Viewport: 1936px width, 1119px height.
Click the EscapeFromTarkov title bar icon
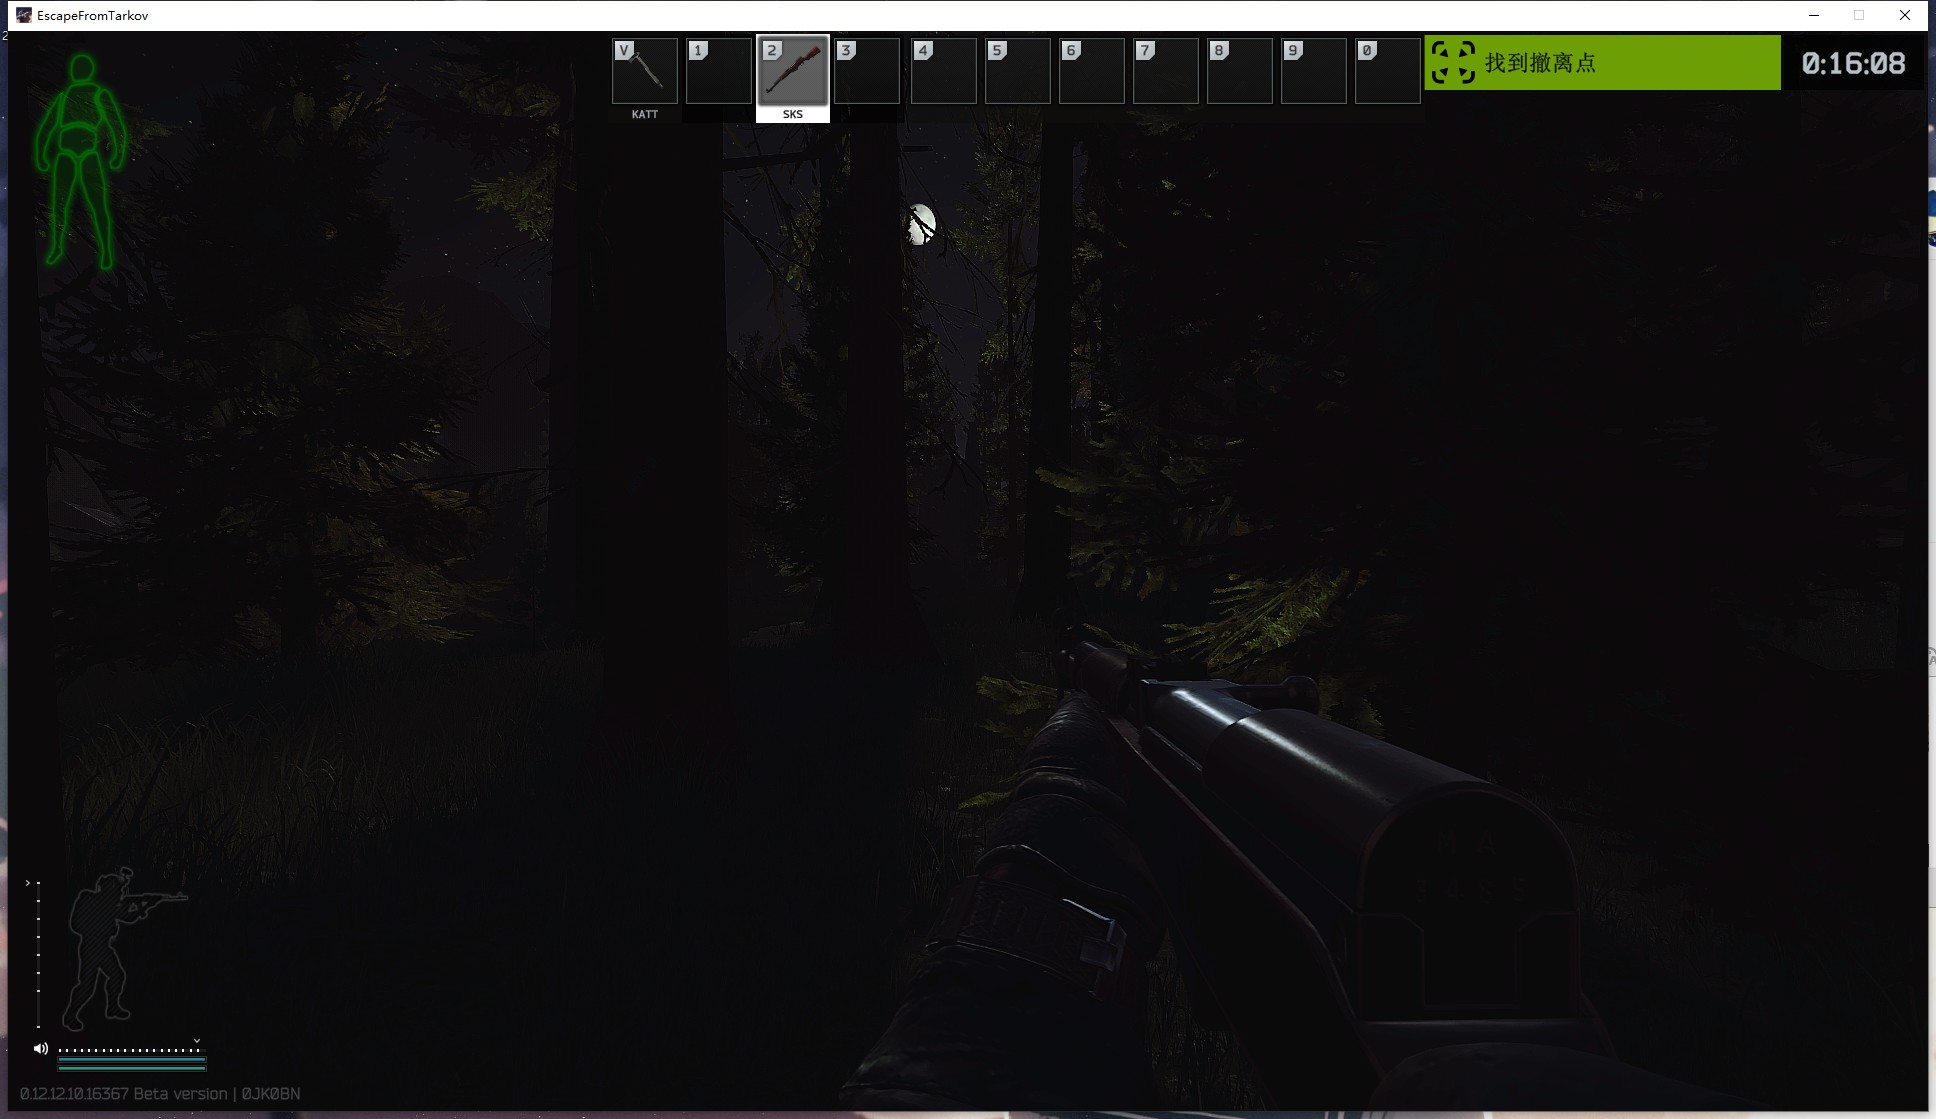(24, 15)
